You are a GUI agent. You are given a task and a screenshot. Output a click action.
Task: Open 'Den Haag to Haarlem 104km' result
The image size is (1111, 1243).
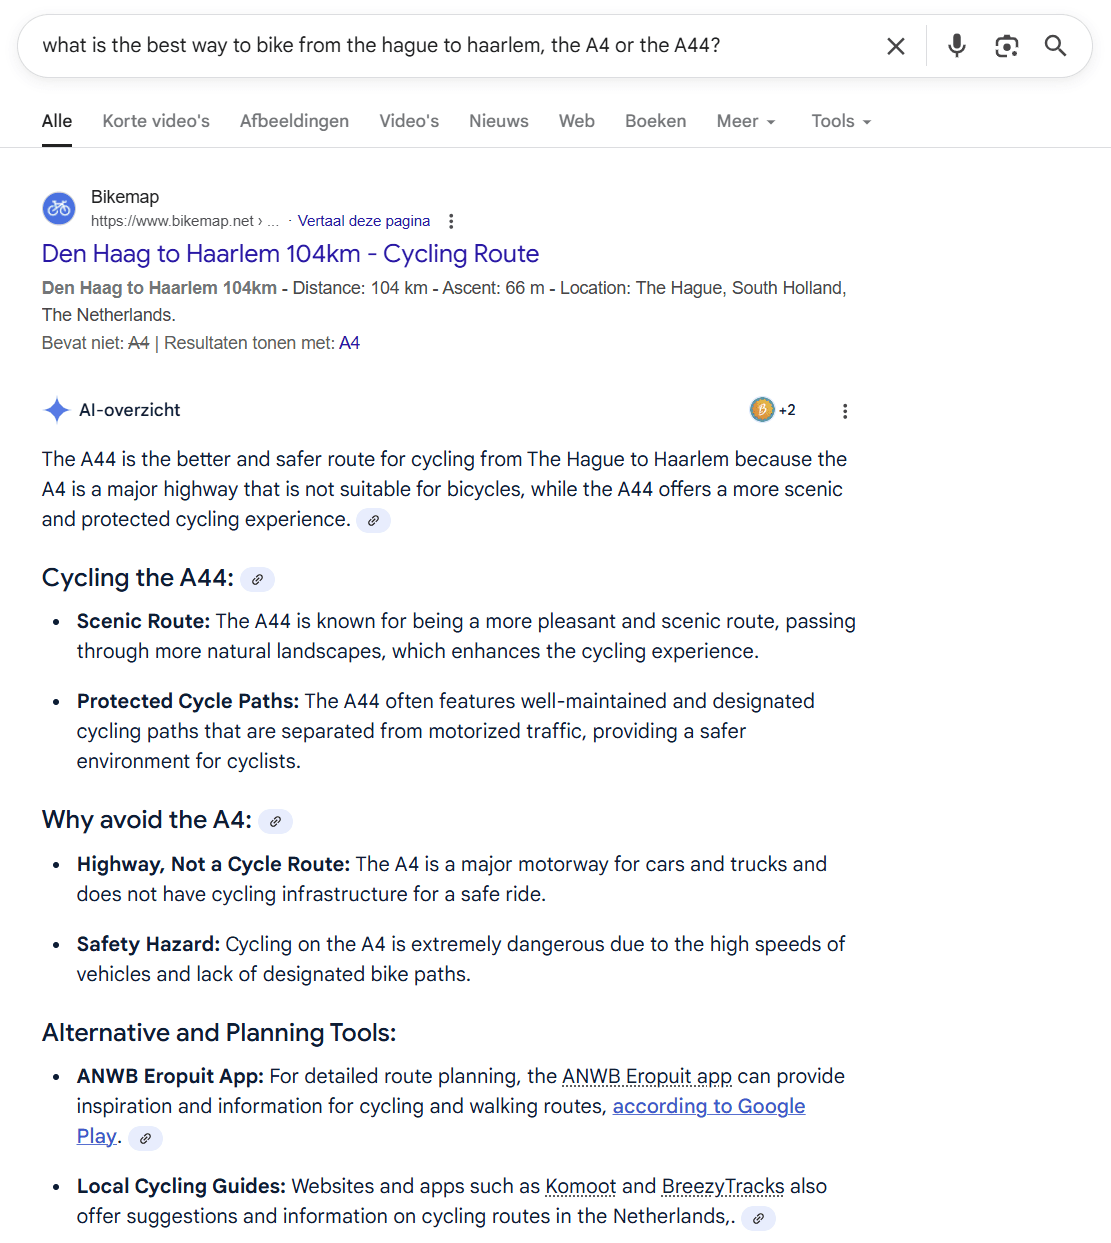(290, 254)
